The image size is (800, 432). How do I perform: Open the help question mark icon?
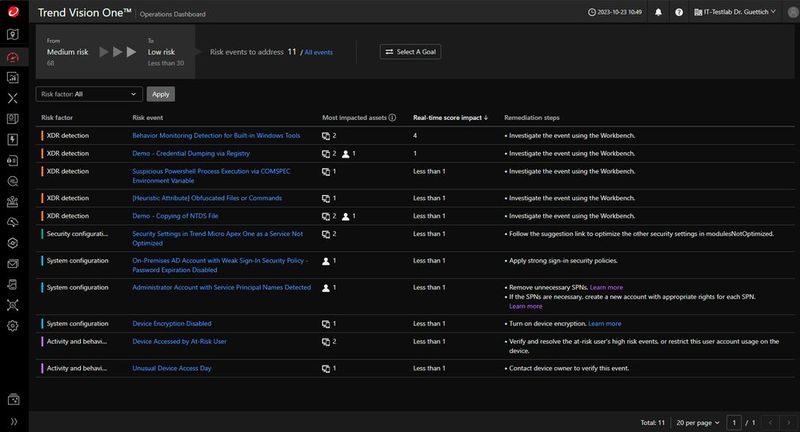(x=680, y=13)
